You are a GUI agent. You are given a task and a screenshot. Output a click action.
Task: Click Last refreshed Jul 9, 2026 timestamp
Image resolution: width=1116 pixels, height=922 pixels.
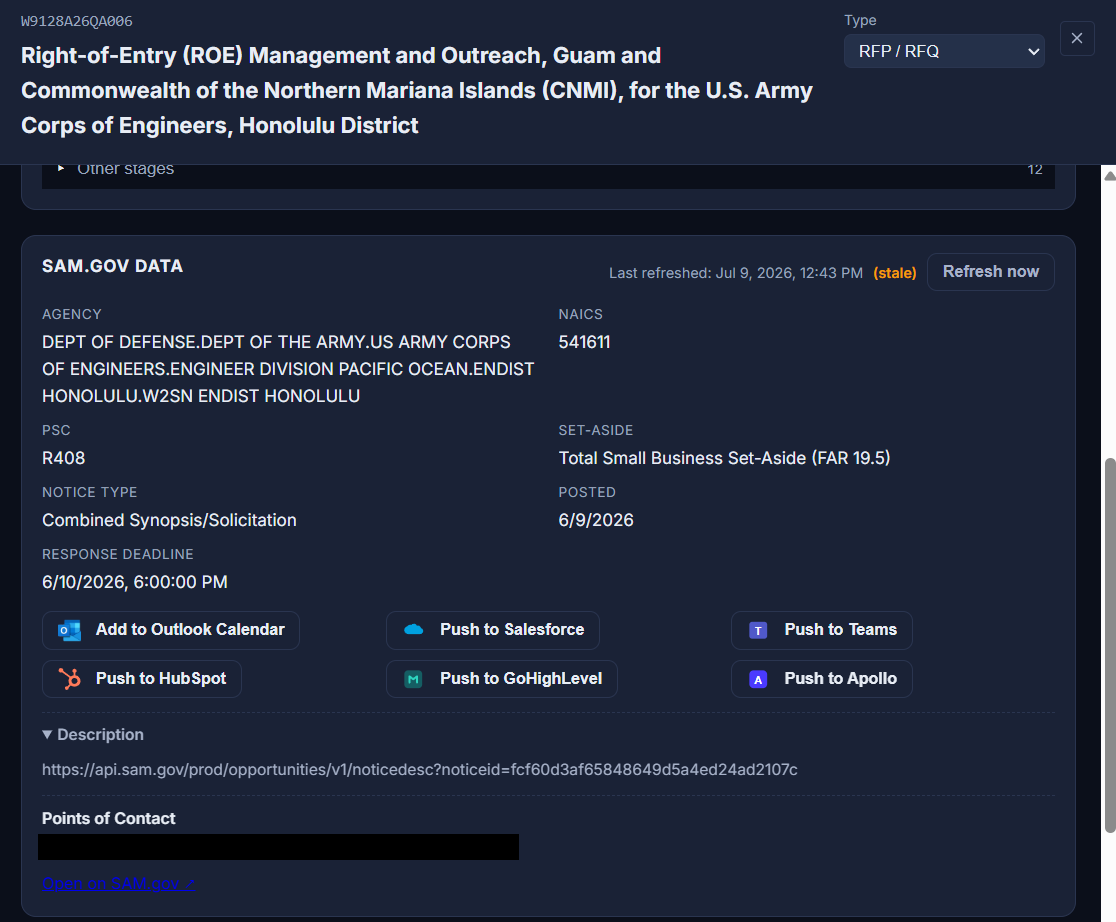point(736,273)
